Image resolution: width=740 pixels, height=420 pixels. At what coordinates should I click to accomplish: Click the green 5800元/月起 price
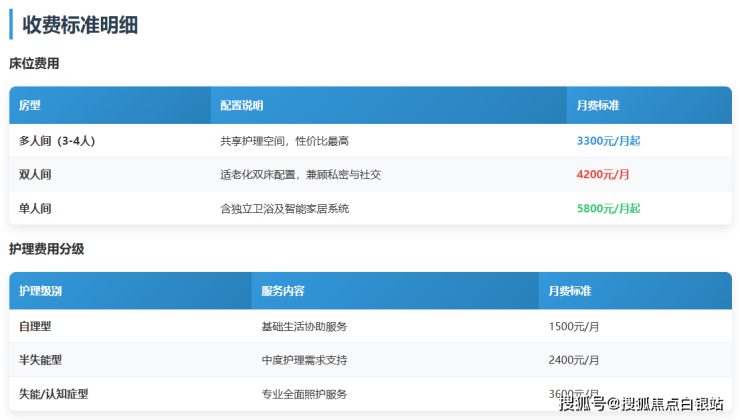tap(608, 209)
